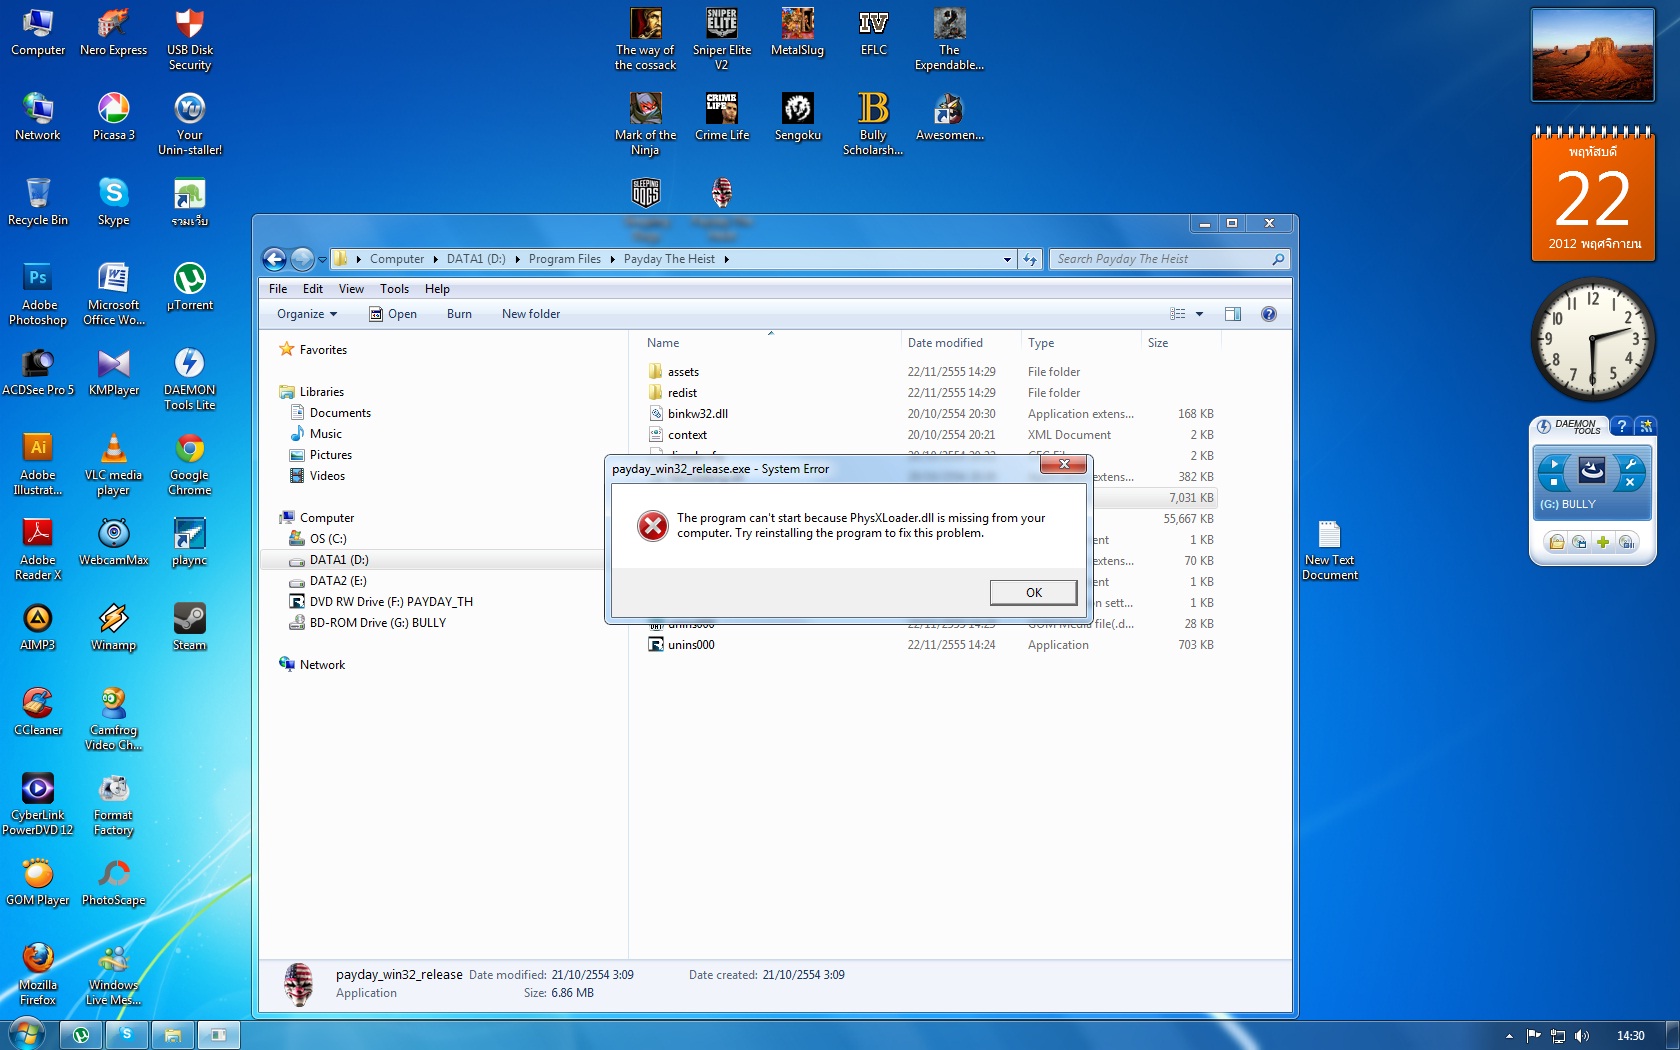This screenshot has height=1050, width=1680.
Task: Select the redist folder
Action: pos(930,393)
